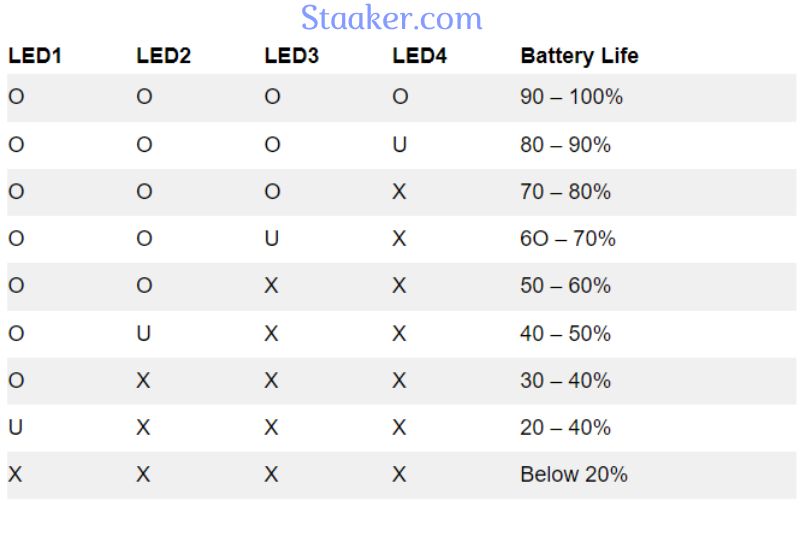The width and height of the screenshot is (800, 533).
Task: Click the U under LED2 in 40 – 50% row
Action: click(x=143, y=334)
